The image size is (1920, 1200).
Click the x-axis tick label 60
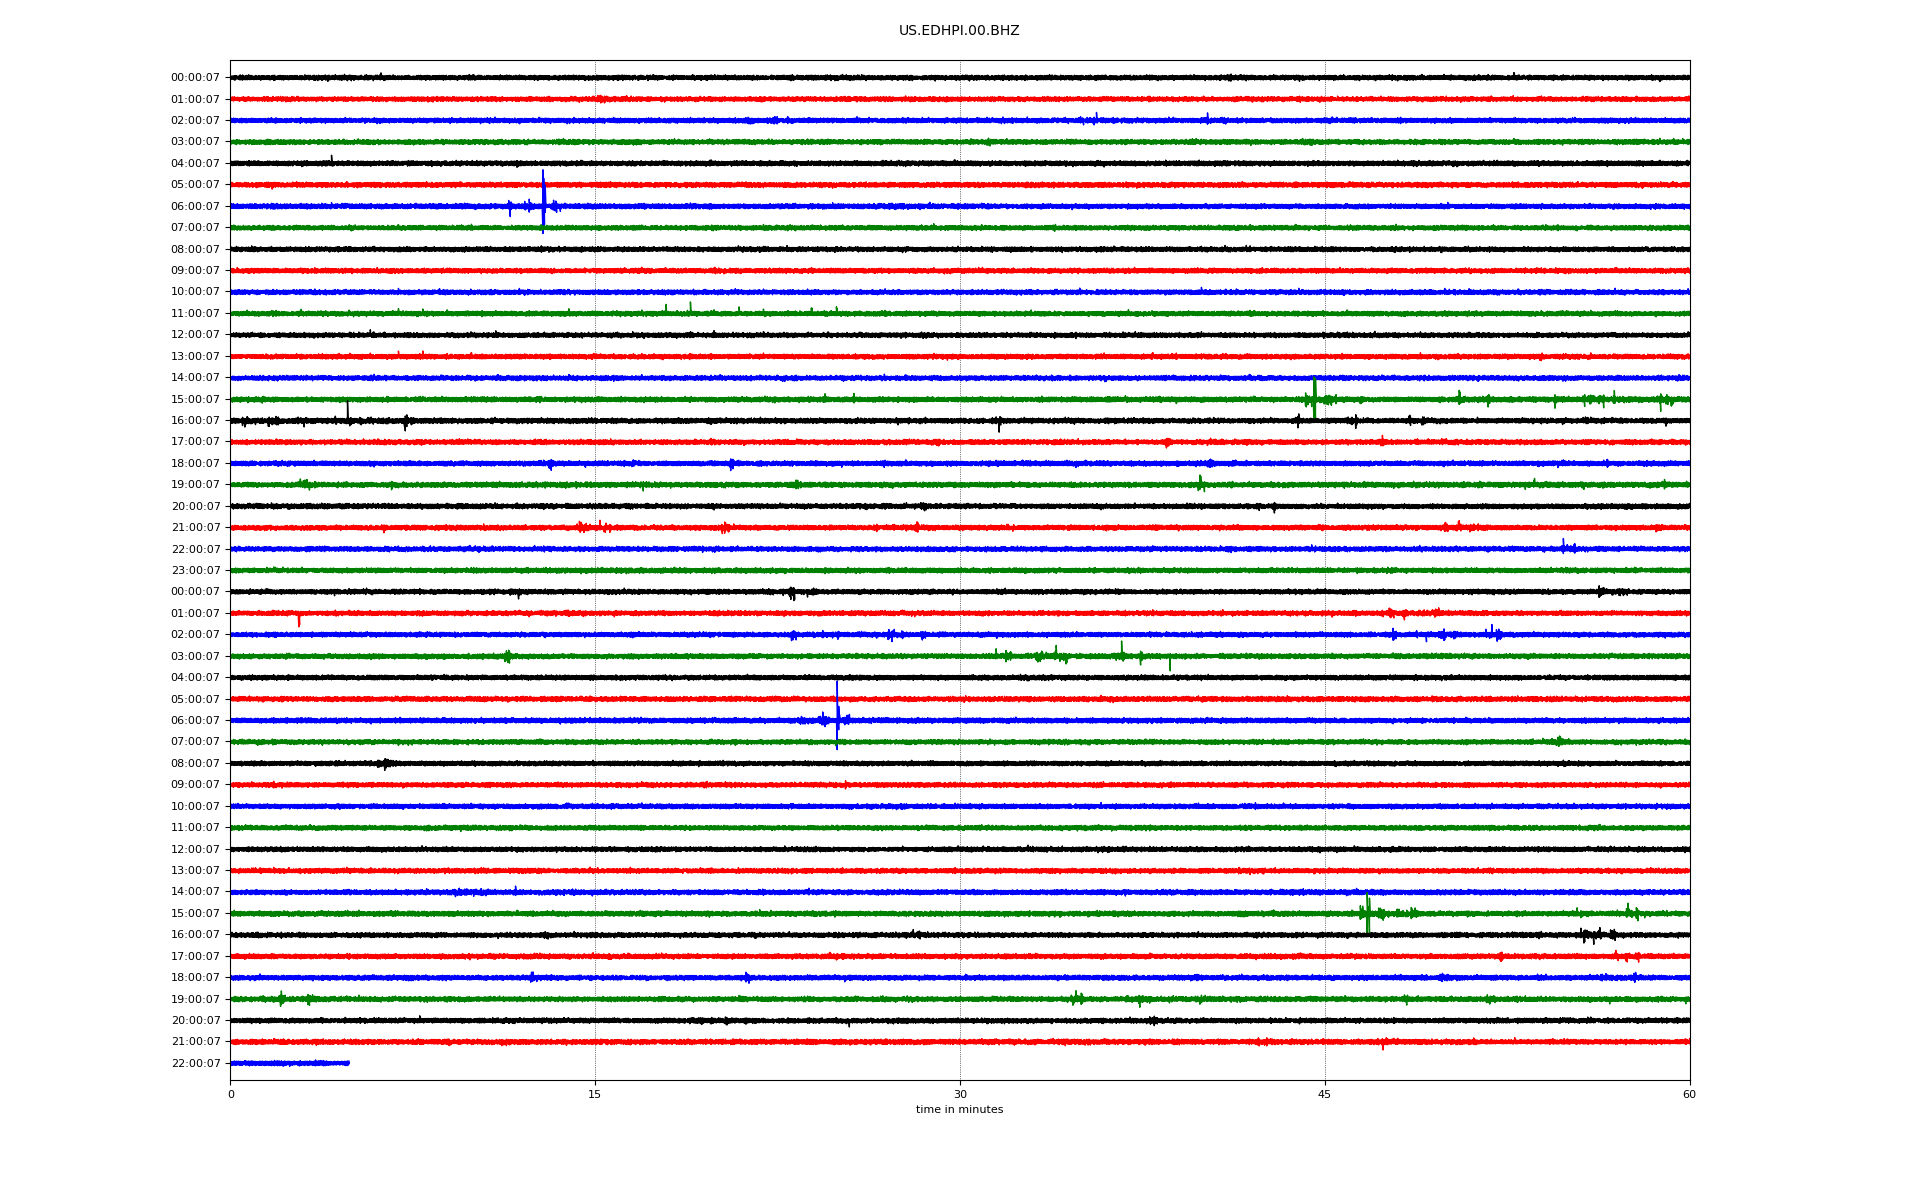click(x=1688, y=1094)
